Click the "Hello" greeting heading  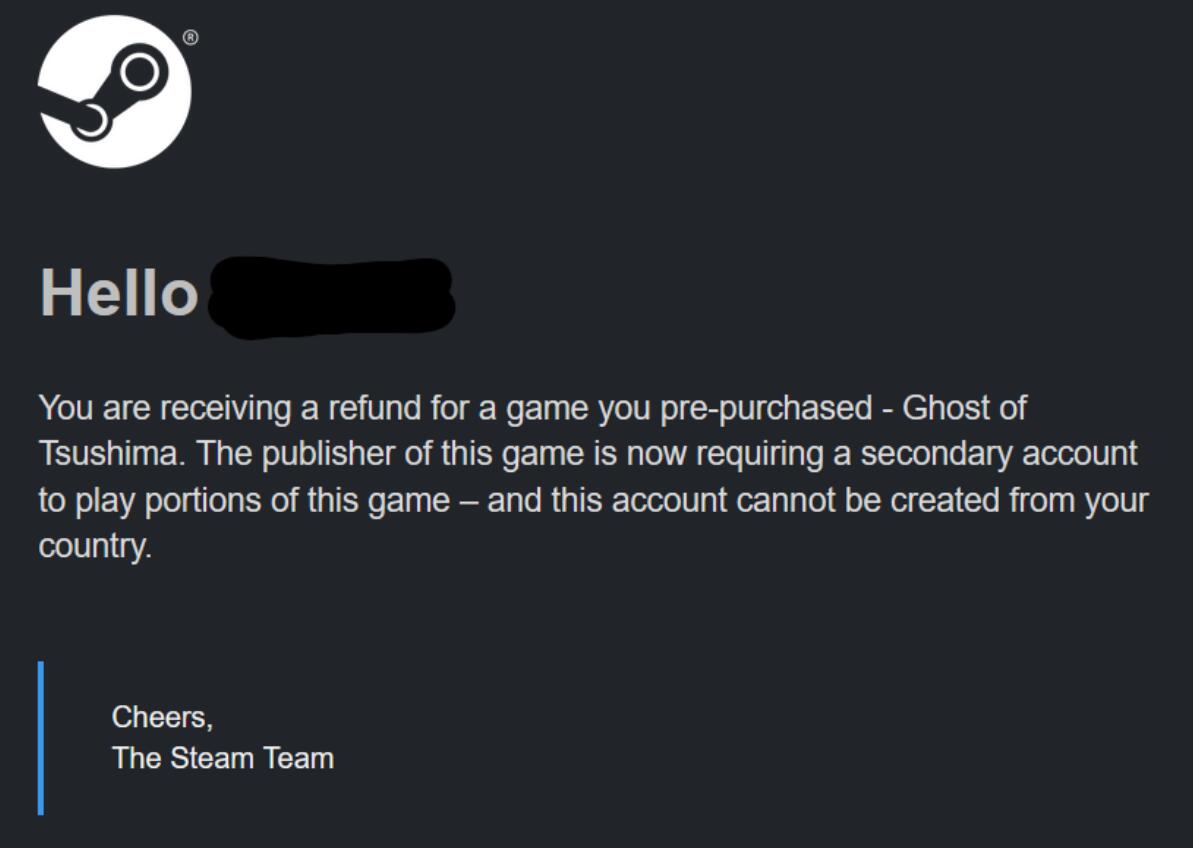[119, 293]
